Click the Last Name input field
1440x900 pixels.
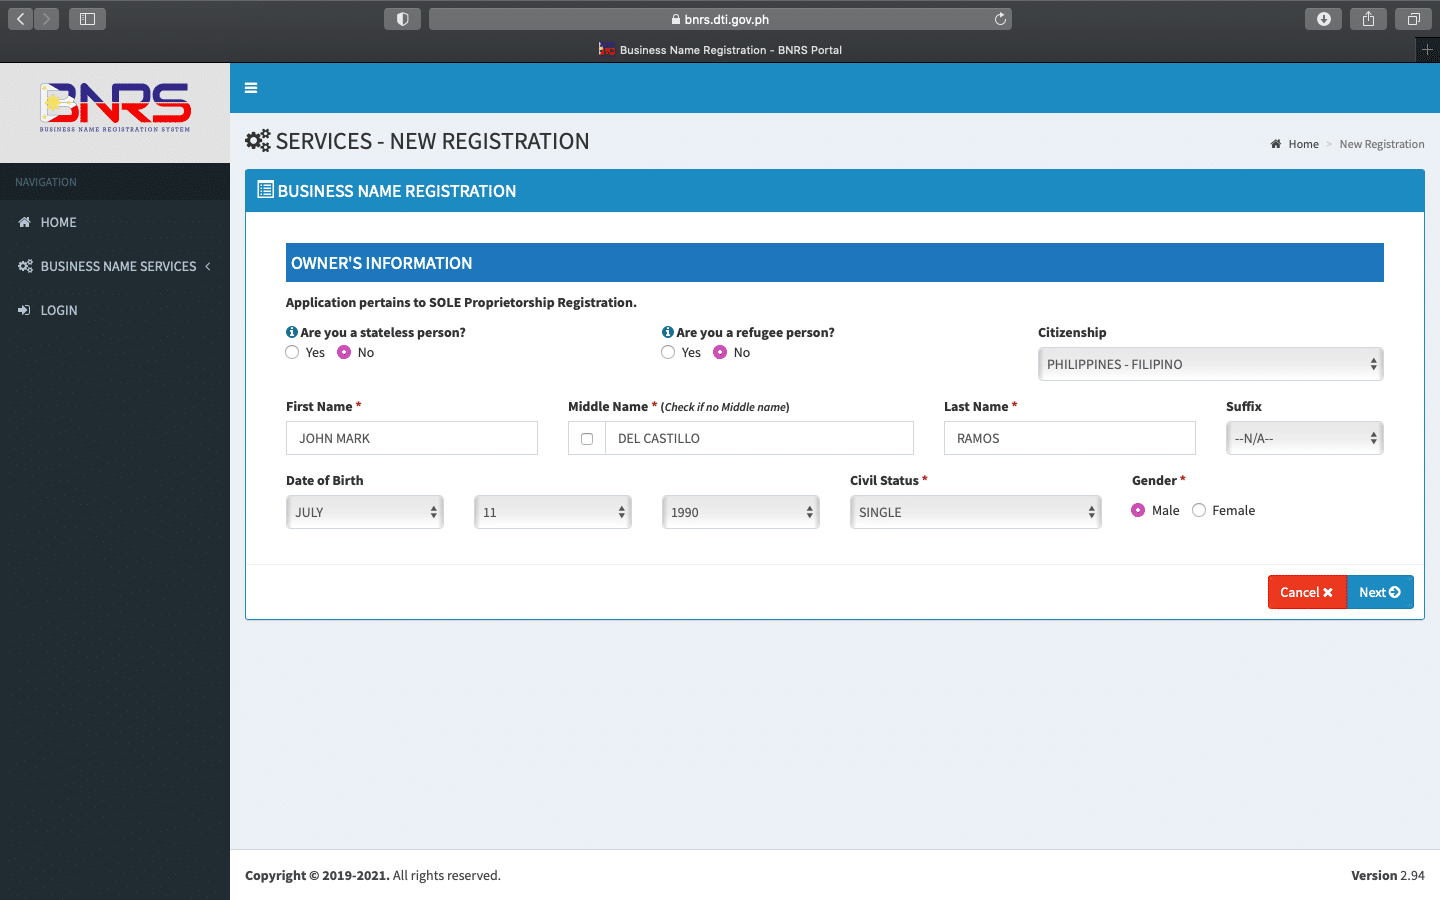tap(1069, 438)
